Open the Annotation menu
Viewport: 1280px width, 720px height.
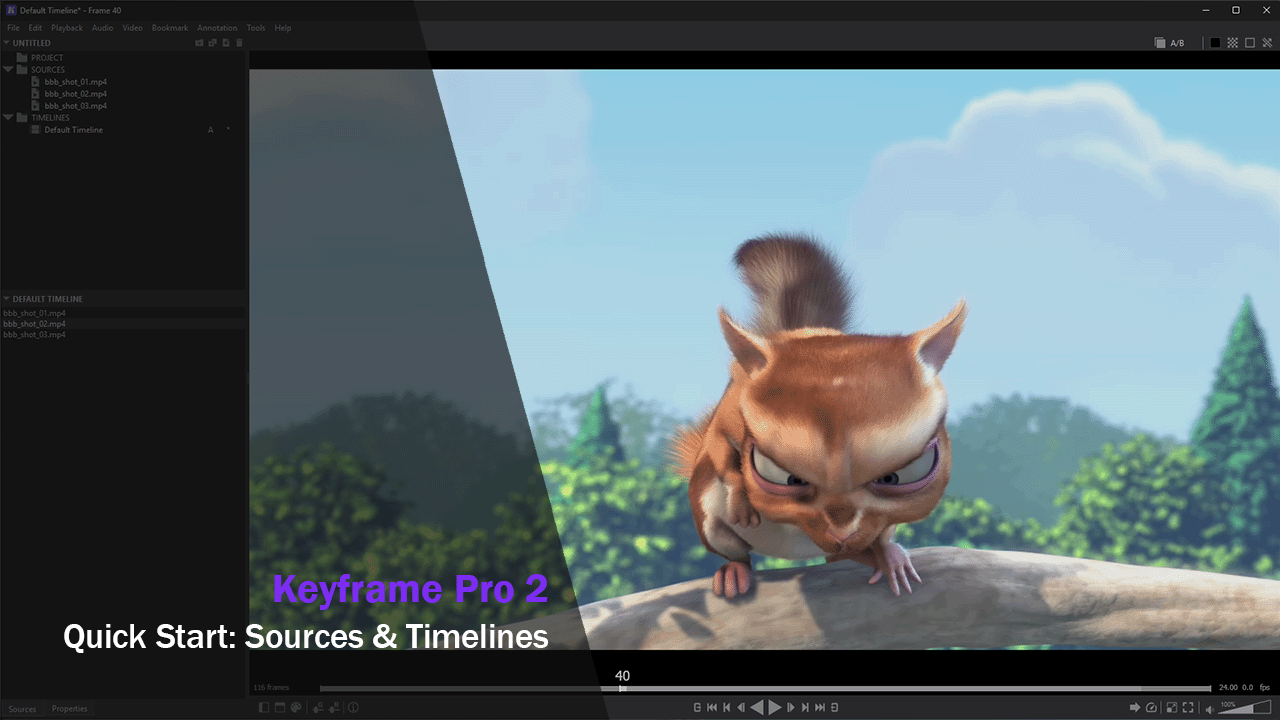click(217, 28)
